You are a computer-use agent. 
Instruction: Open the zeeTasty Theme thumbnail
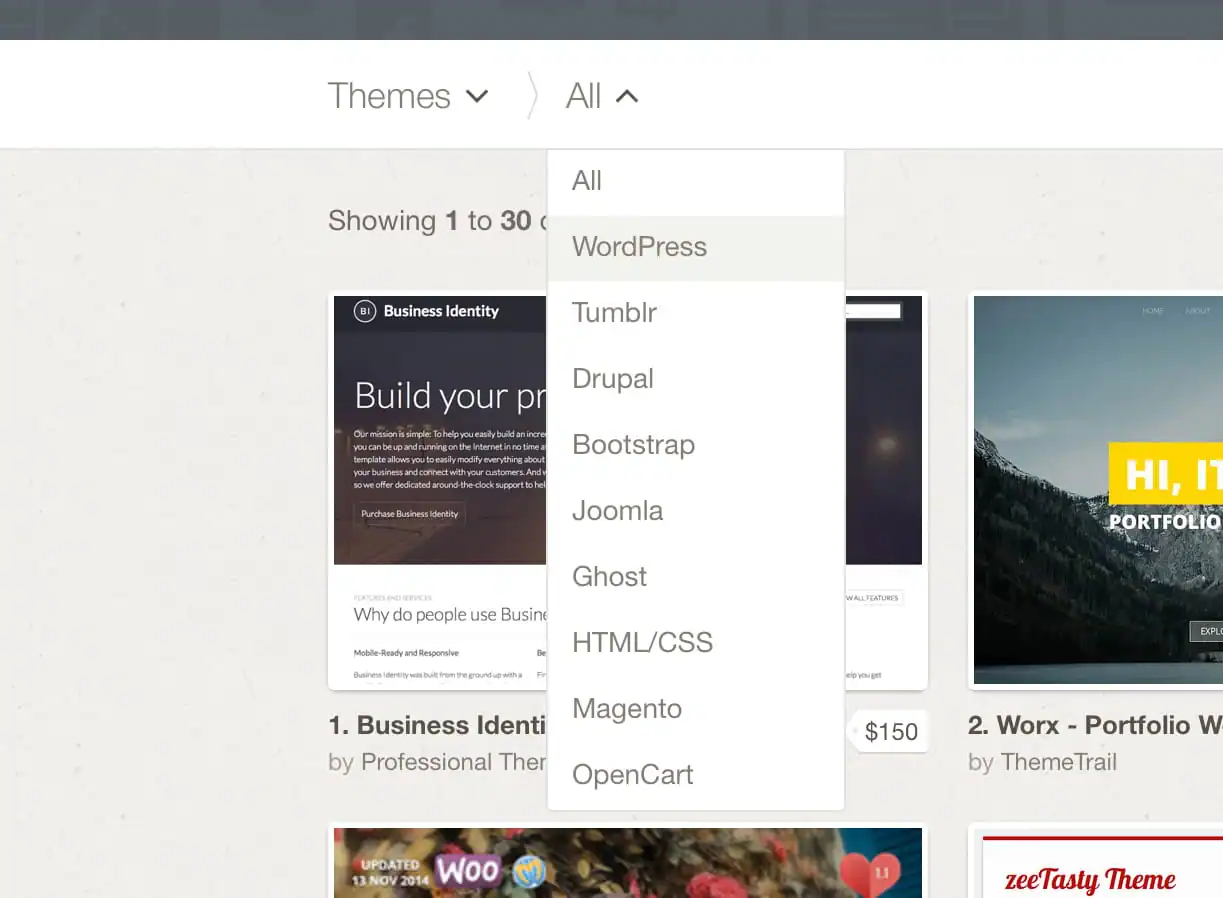1096,861
